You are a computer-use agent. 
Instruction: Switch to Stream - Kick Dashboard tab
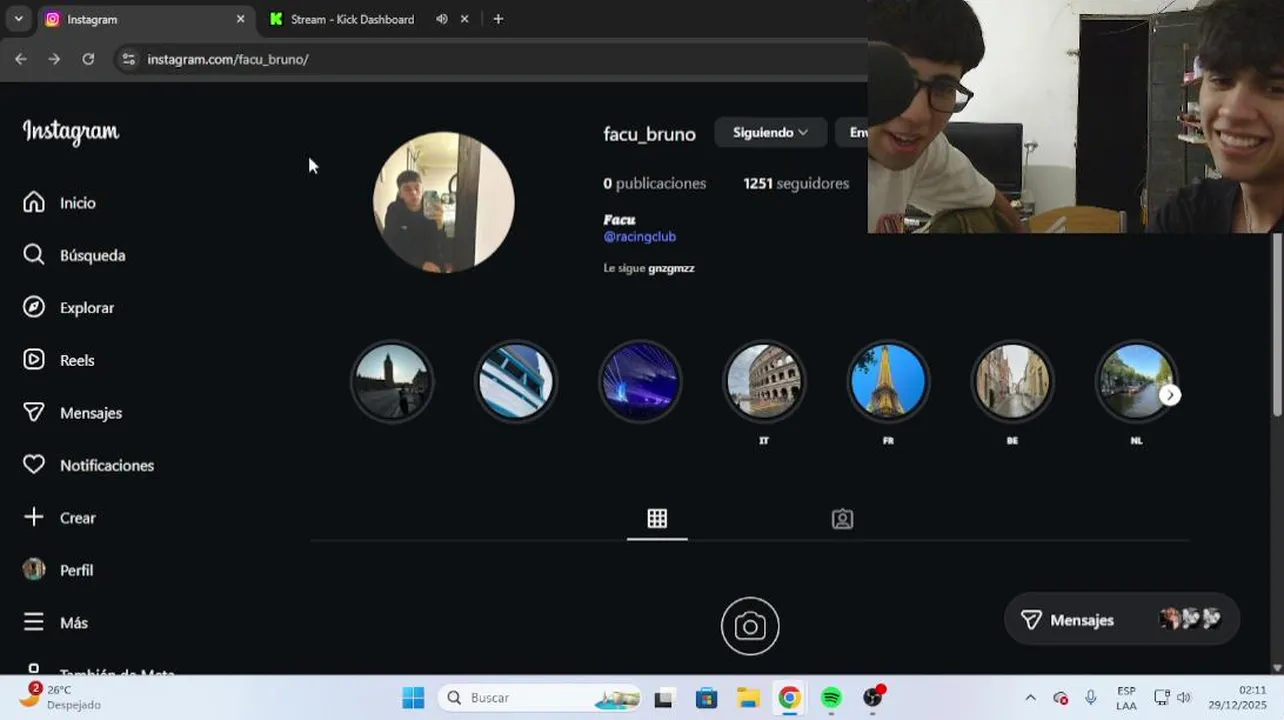click(352, 19)
